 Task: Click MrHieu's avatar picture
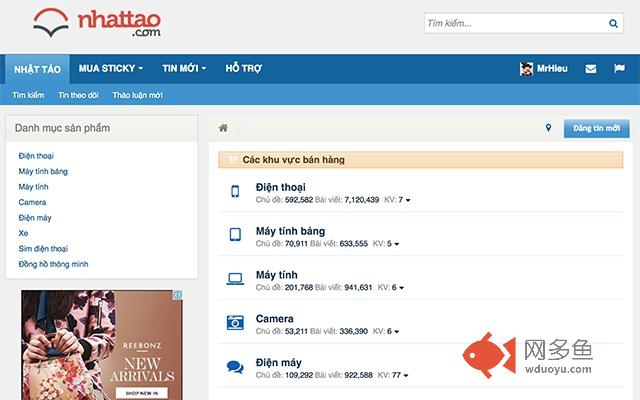pyautogui.click(x=526, y=69)
